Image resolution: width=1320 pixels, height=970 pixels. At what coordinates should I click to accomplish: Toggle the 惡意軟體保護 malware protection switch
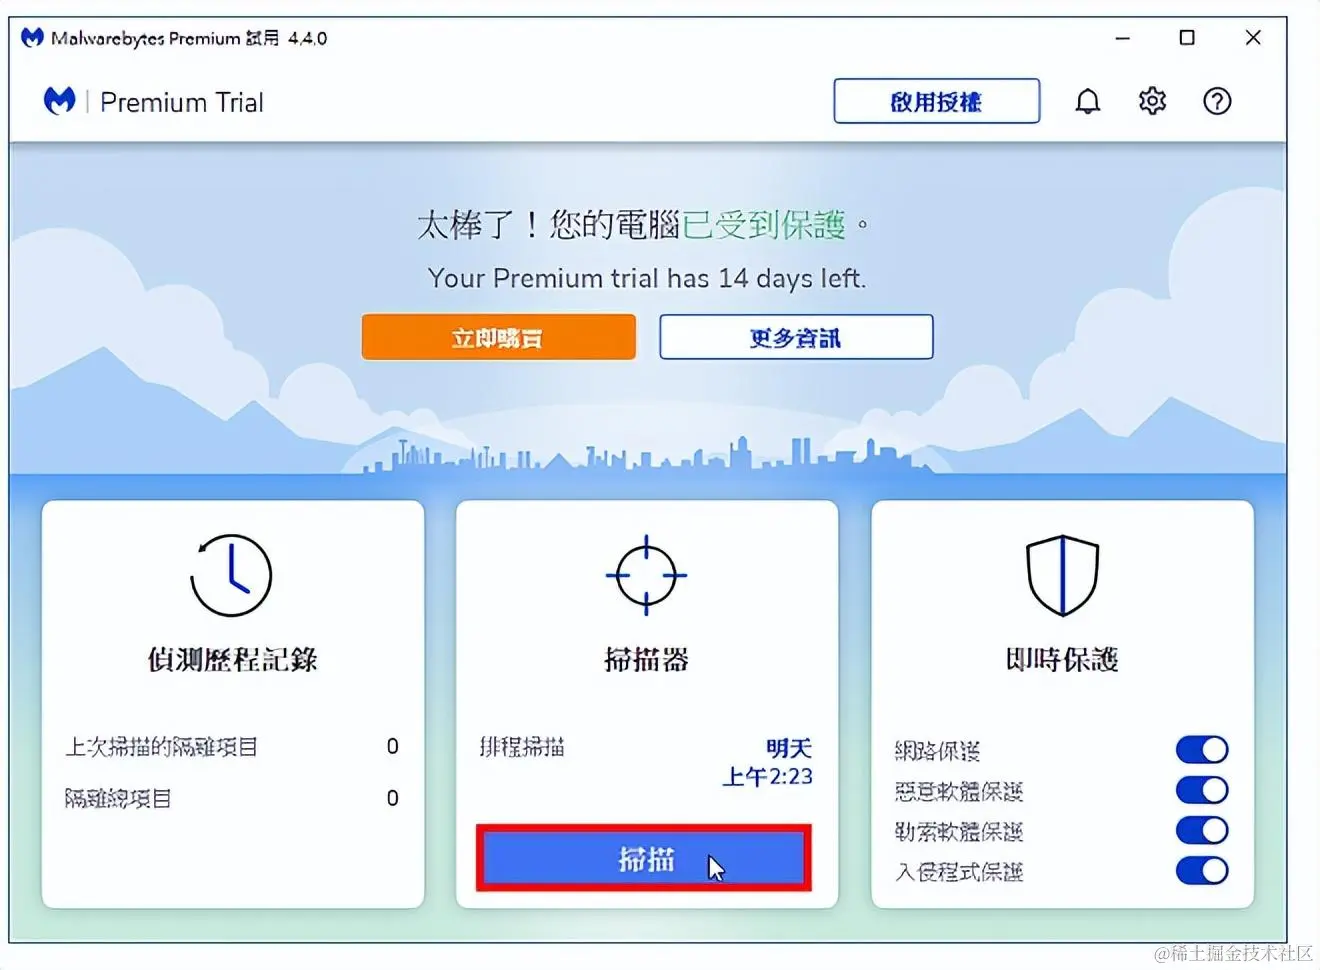[x=1202, y=790]
